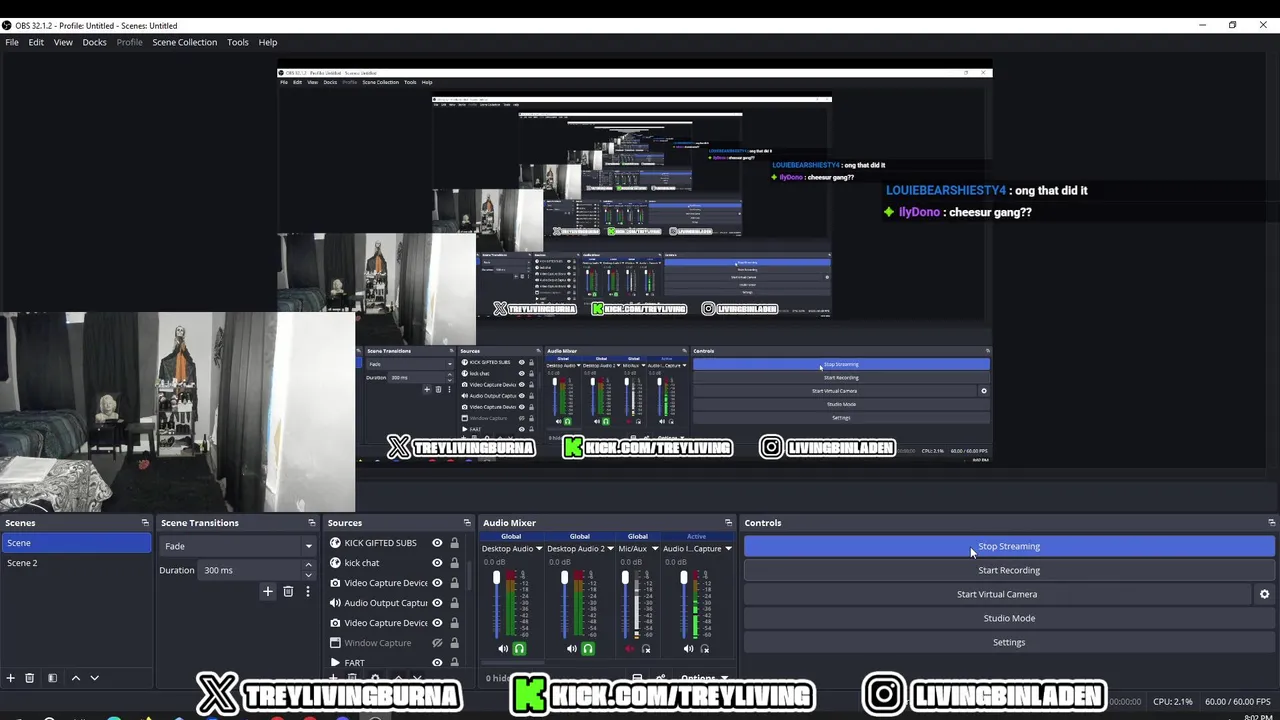Open the Edit menu
Screen dimensions: 1280x720
coord(36,42)
